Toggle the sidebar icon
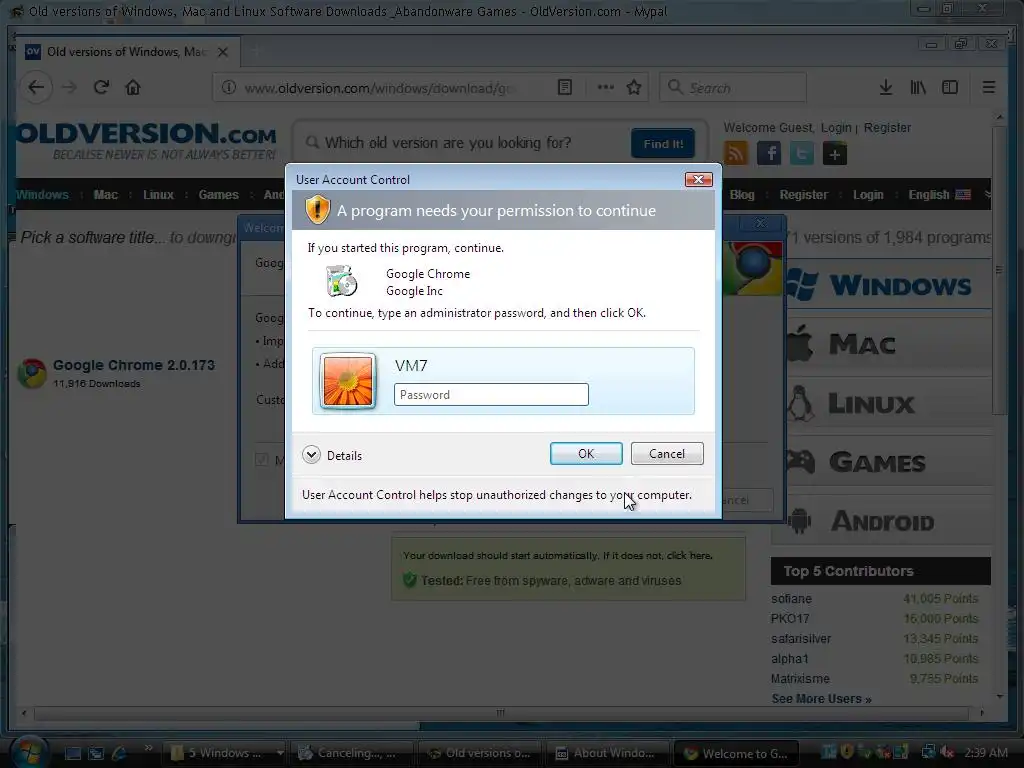 coord(950,88)
